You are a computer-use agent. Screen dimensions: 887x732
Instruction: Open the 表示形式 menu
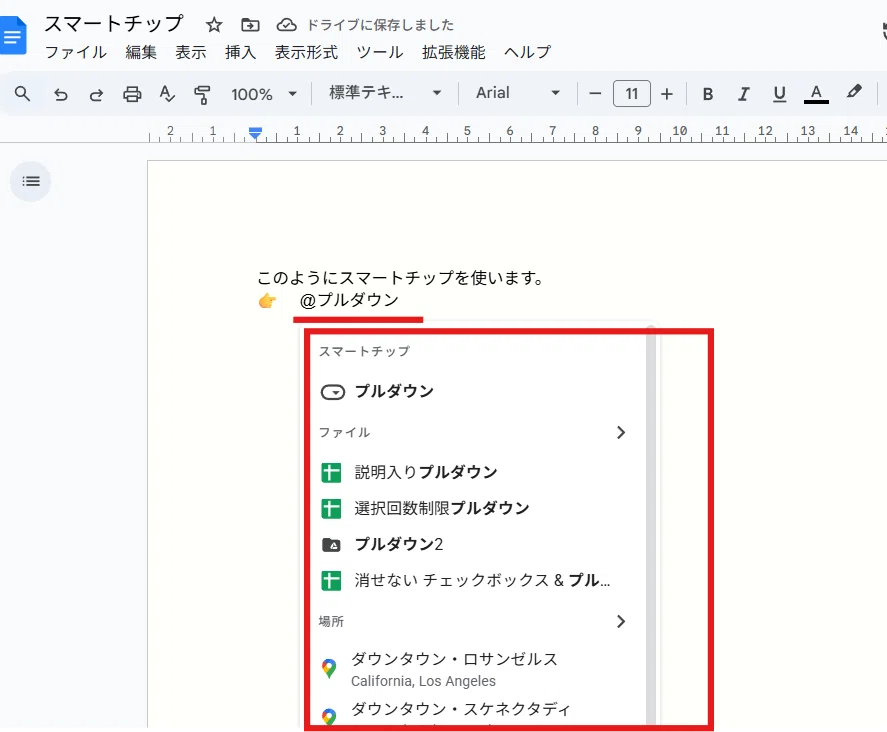point(306,52)
